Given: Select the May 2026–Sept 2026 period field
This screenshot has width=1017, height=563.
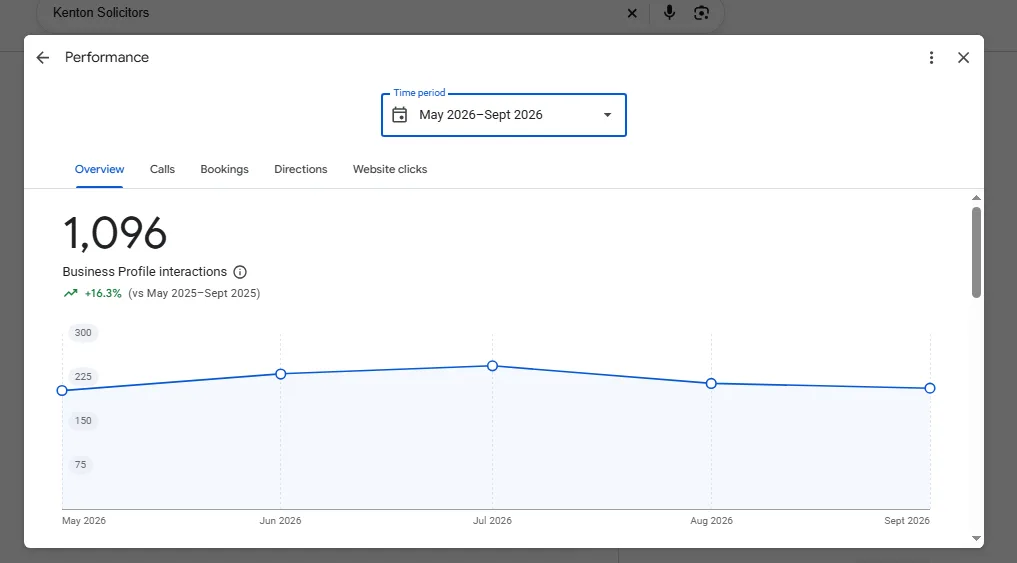Looking at the screenshot, I should 504,115.
